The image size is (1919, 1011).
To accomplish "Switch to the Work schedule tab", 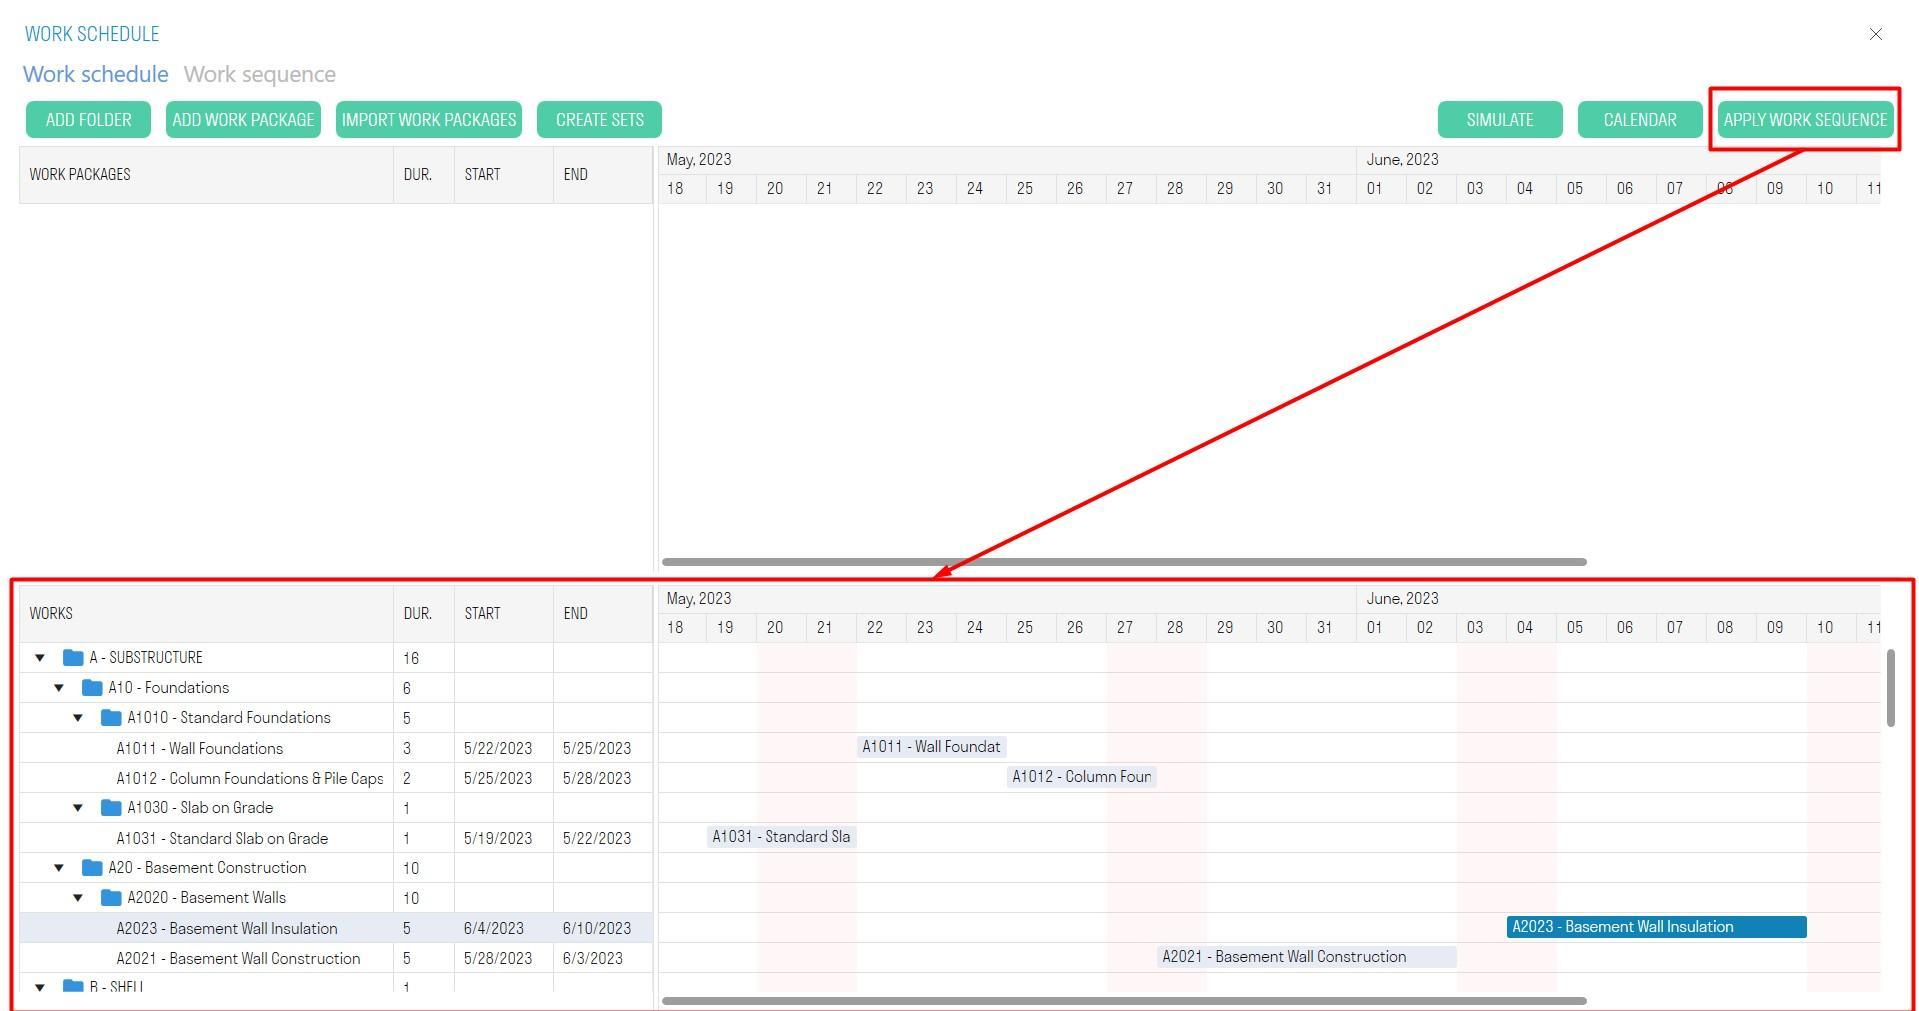I will (96, 75).
